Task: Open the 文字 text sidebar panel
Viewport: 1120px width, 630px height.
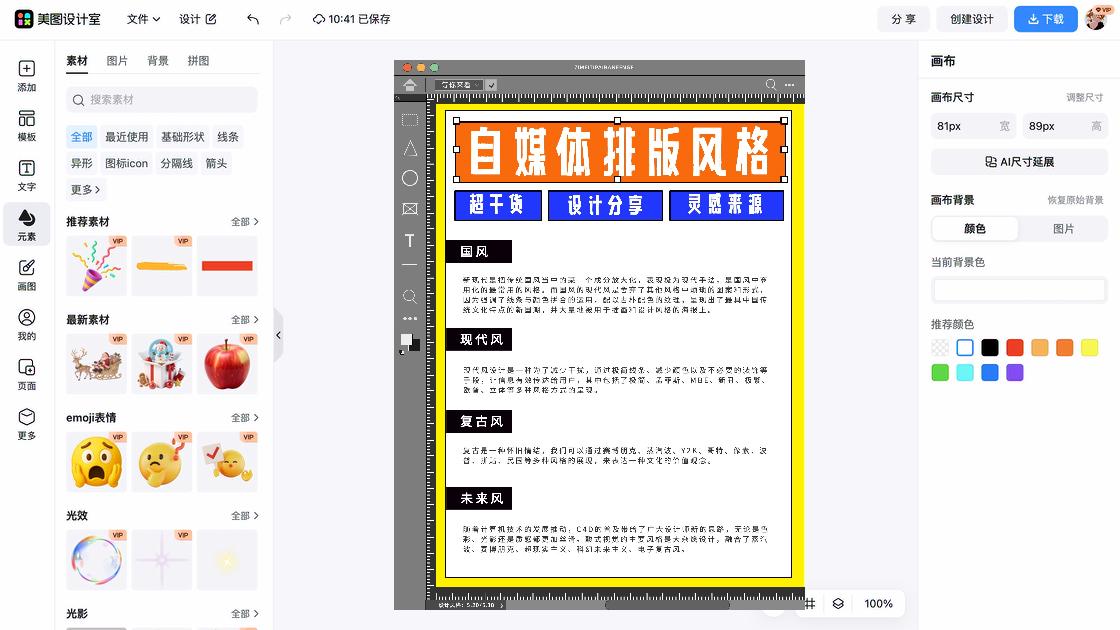Action: [26, 176]
